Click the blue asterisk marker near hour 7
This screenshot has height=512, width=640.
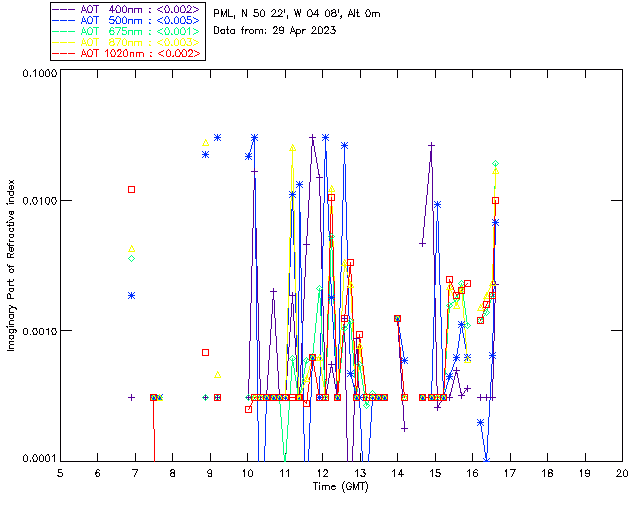coord(131,295)
